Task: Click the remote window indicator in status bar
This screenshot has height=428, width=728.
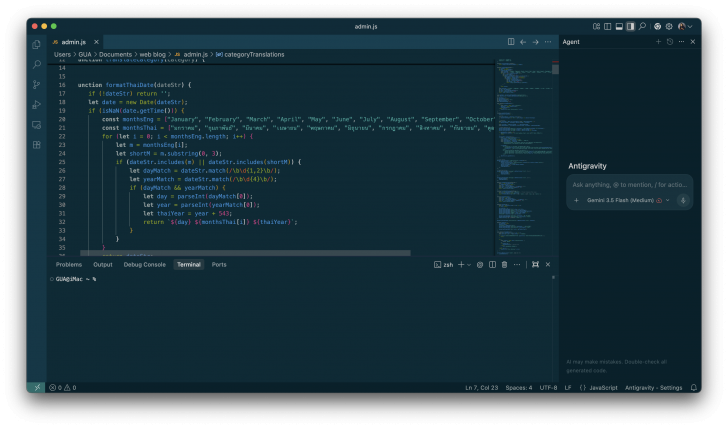Action: pos(37,388)
